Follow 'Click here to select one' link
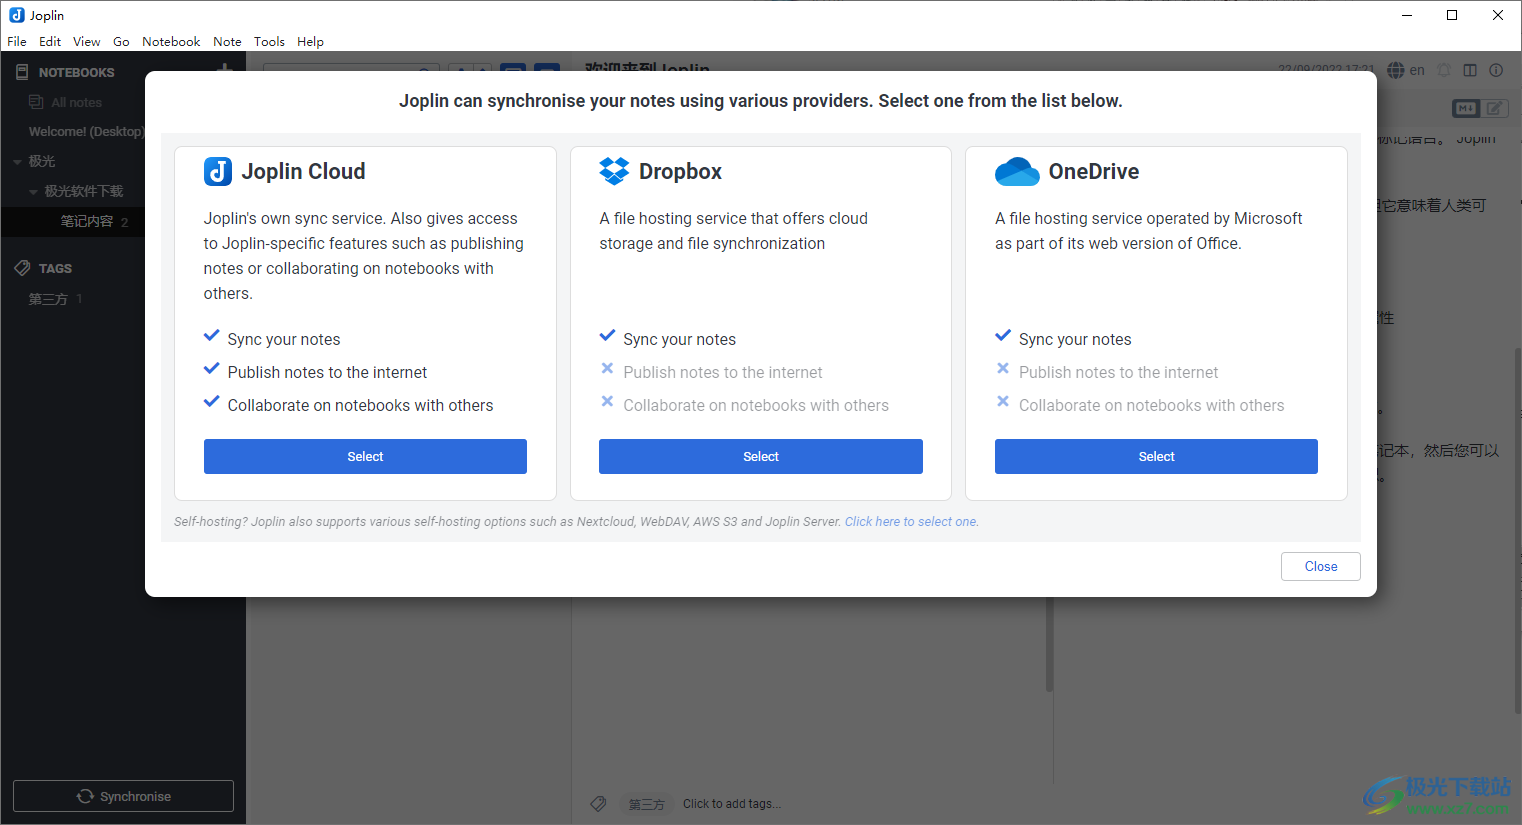This screenshot has height=825, width=1522. [911, 522]
